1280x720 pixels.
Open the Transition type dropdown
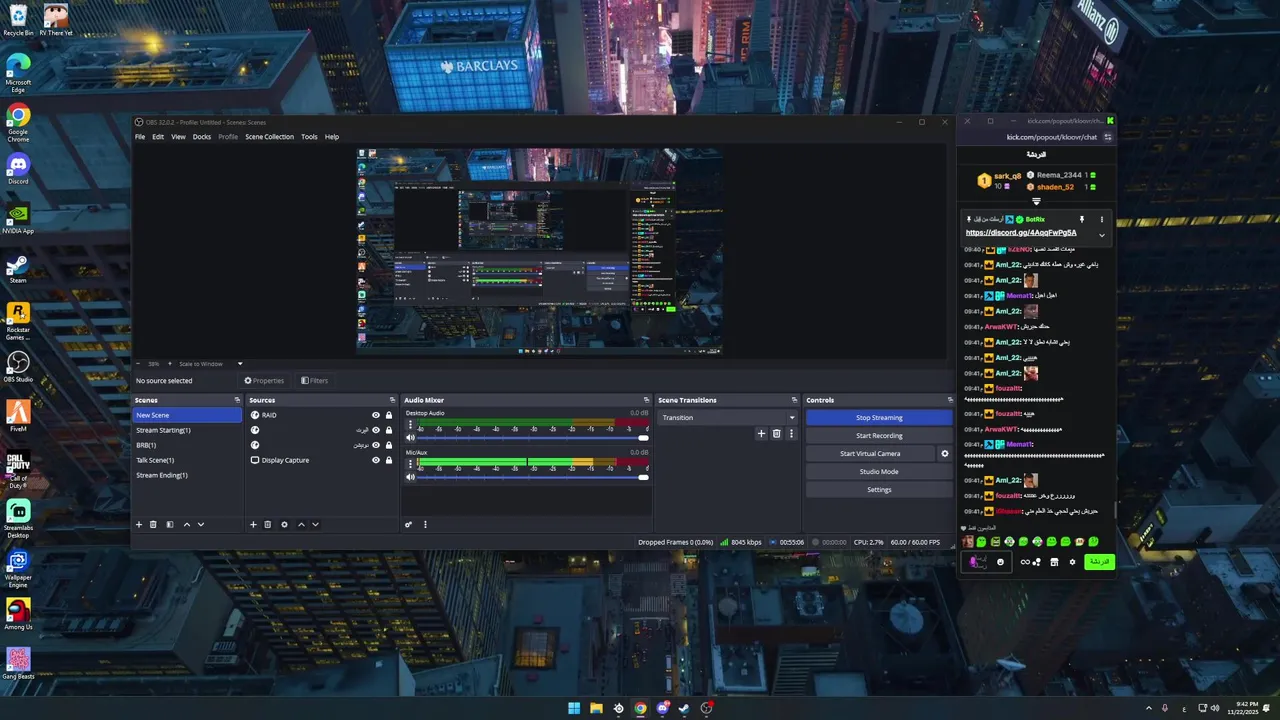pyautogui.click(x=728, y=418)
